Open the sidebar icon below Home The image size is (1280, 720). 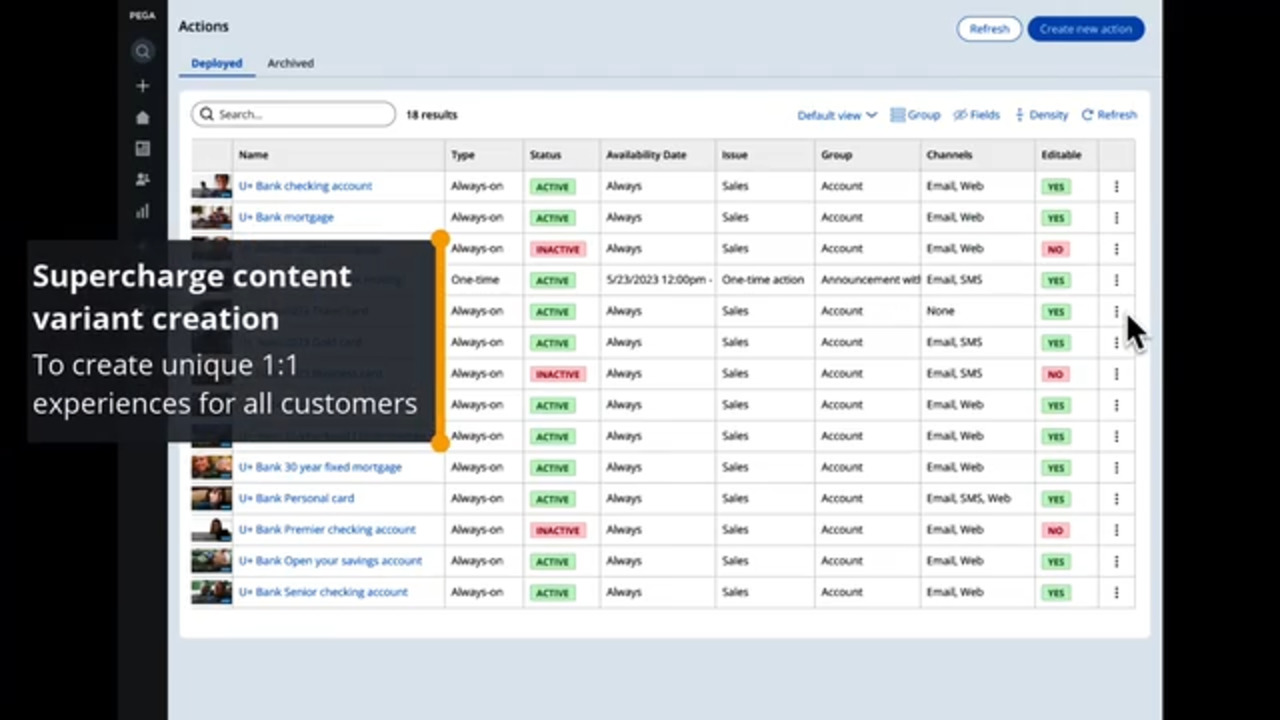point(142,149)
